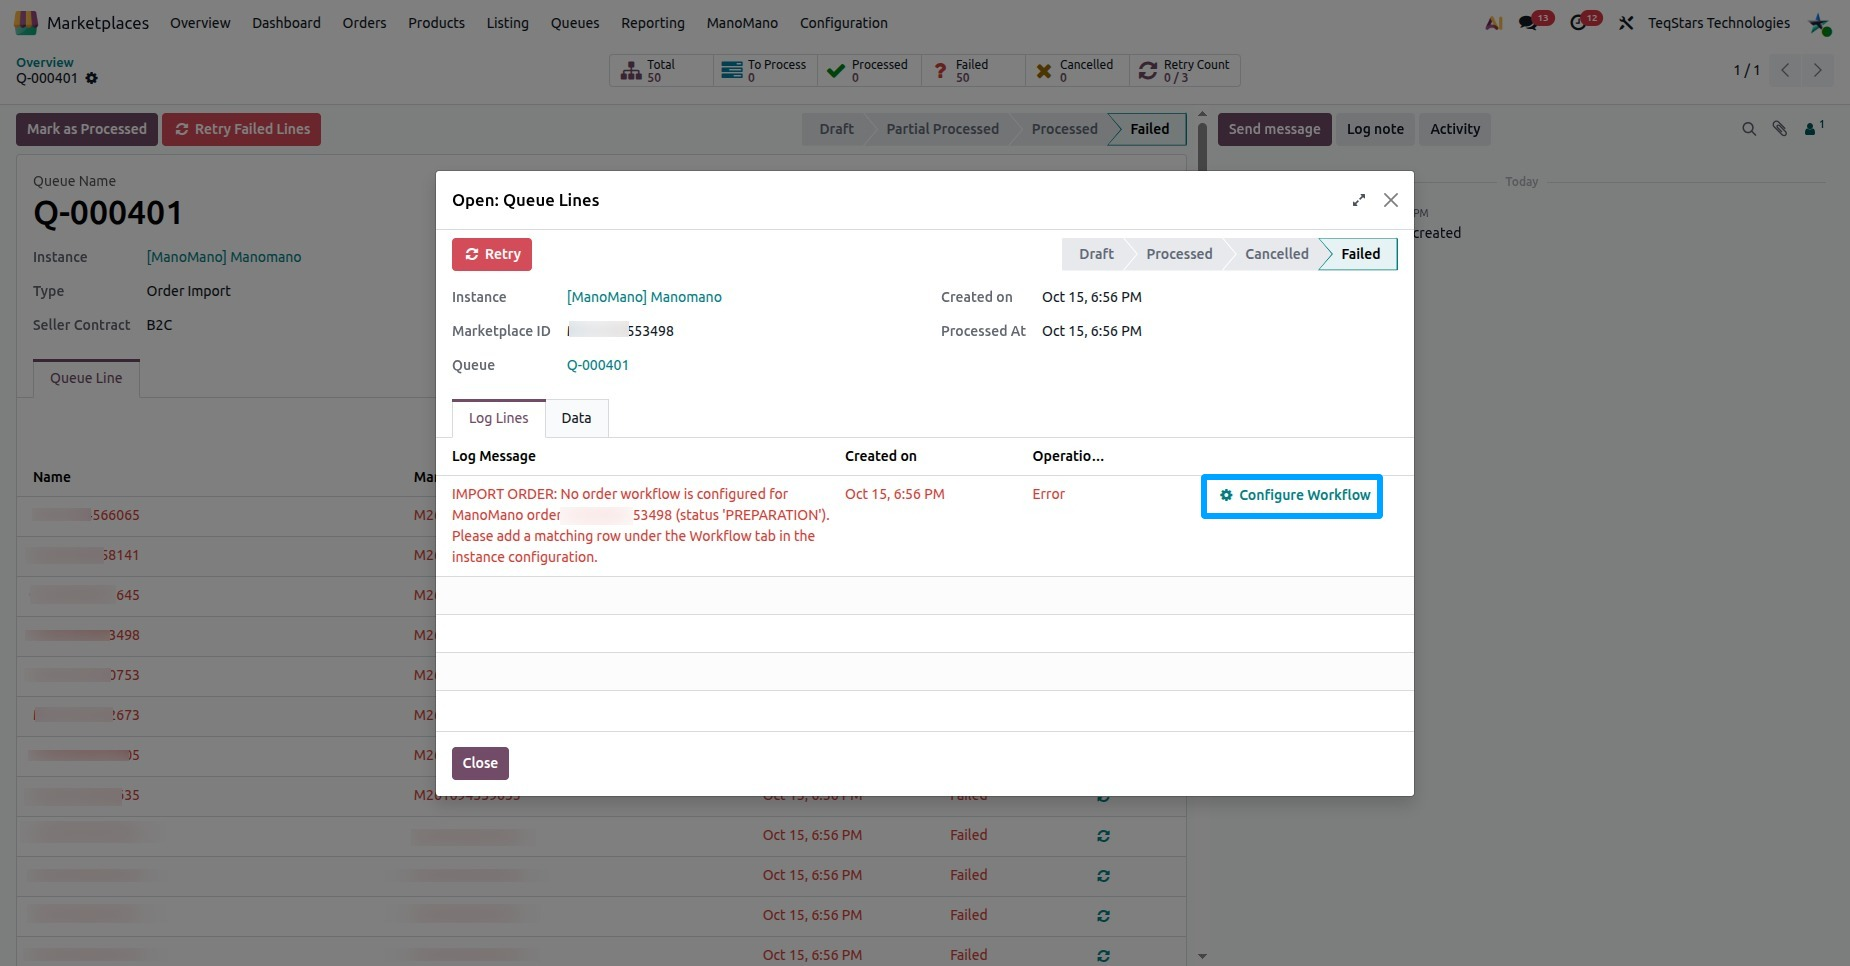Click the Failed stage in dialog status bar
Viewport: 1850px width, 966px height.
coord(1360,254)
